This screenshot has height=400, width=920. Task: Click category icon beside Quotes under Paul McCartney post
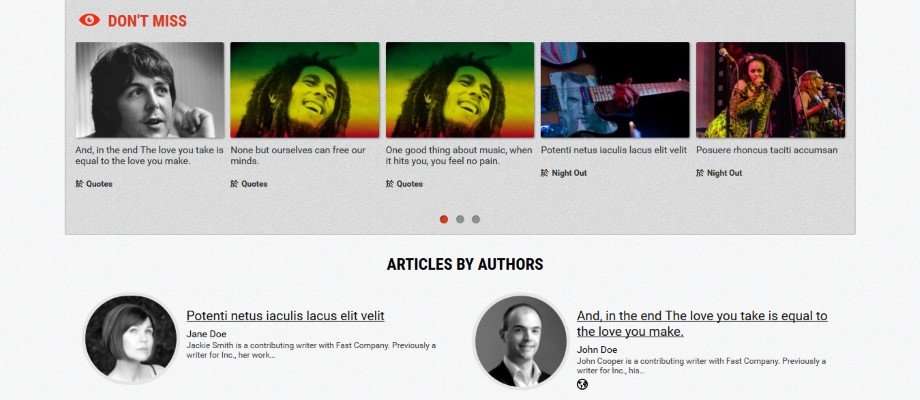click(79, 184)
